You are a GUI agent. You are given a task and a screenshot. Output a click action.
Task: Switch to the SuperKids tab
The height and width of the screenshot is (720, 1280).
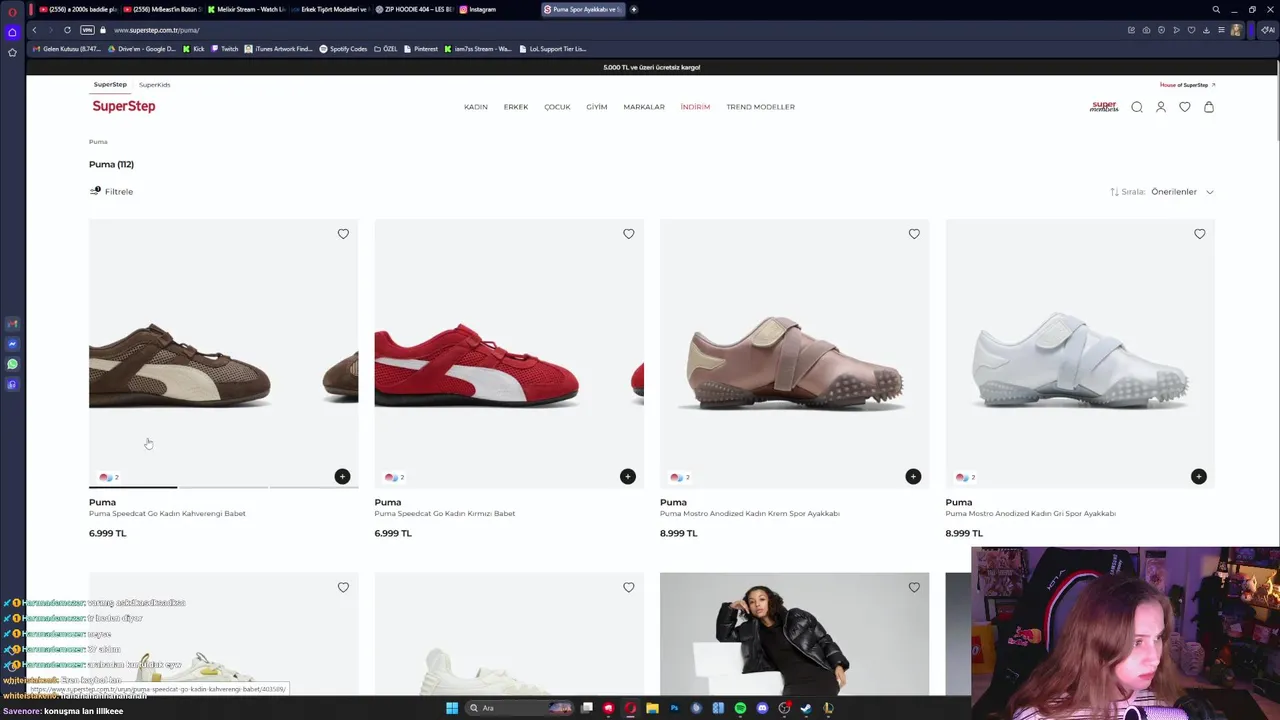tap(155, 85)
